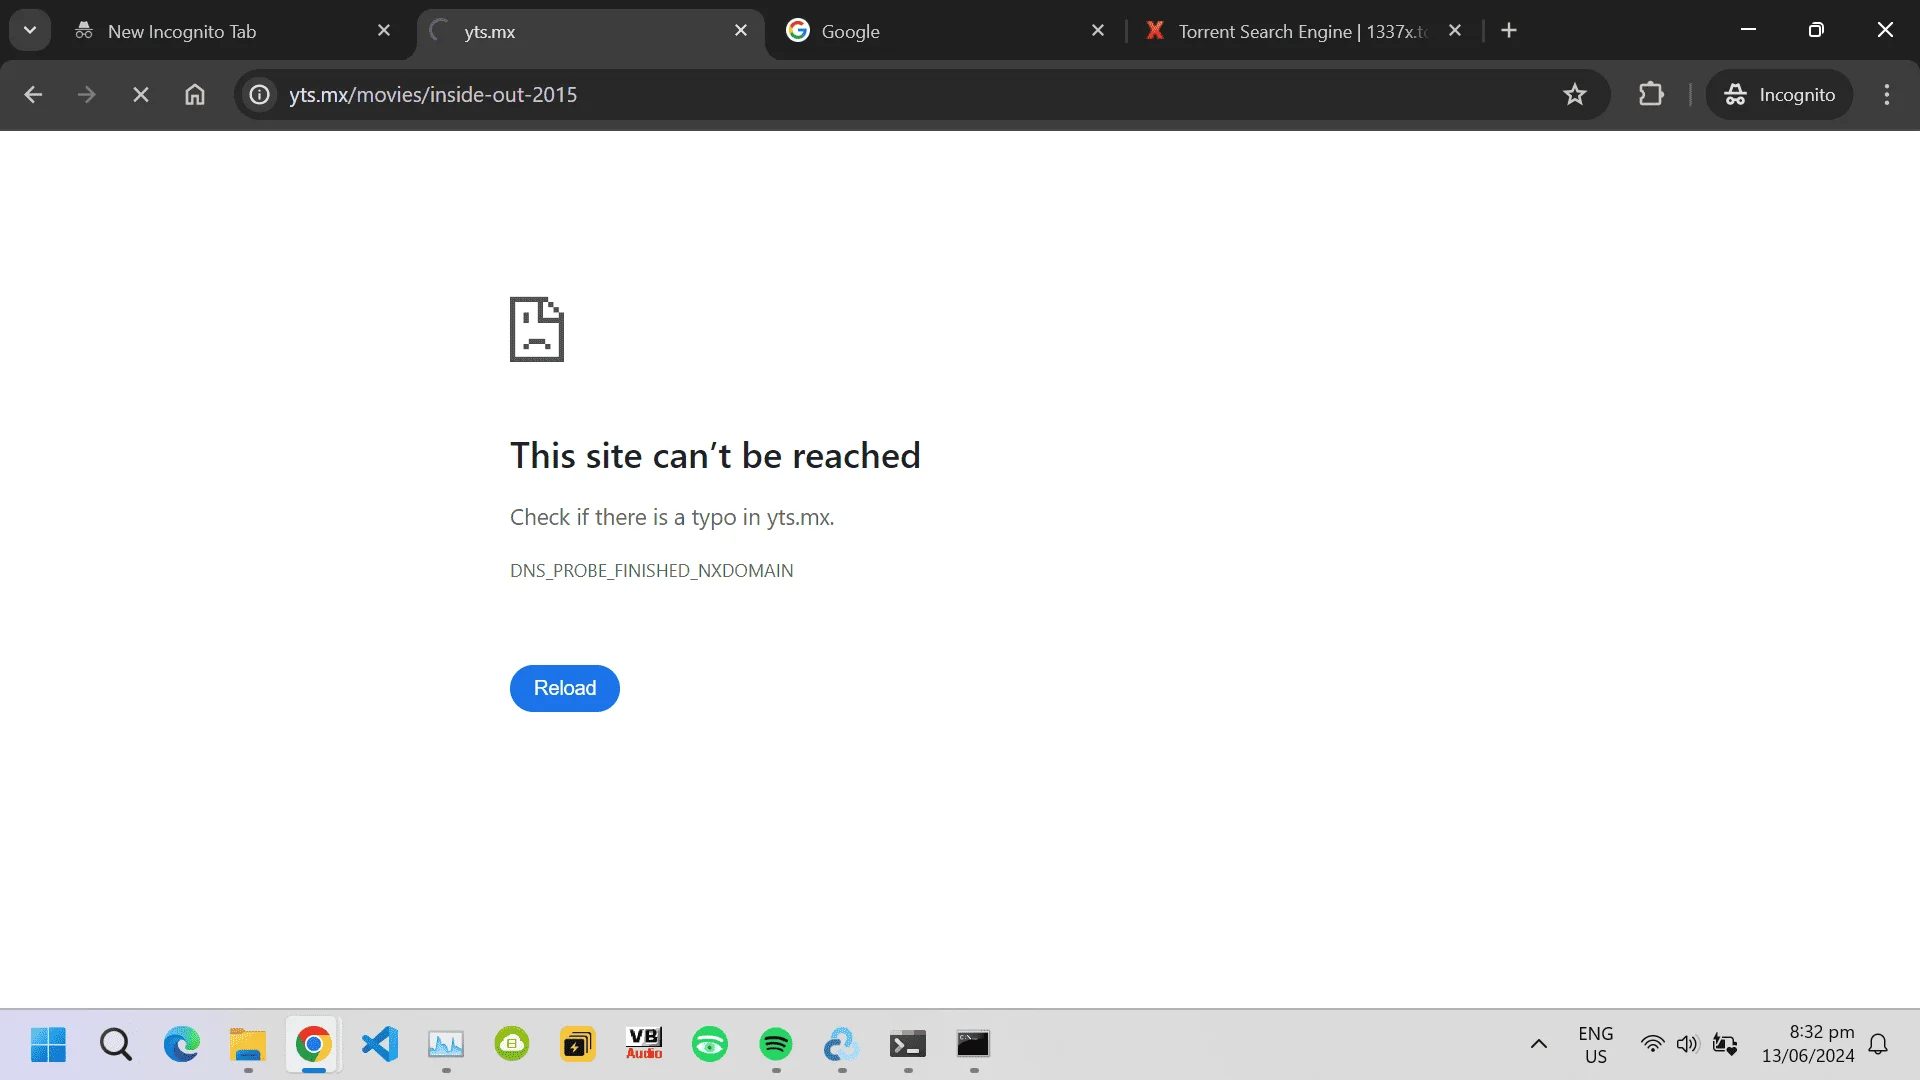Click the Incognito profile button
1920x1080 pixels.
tap(1779, 95)
